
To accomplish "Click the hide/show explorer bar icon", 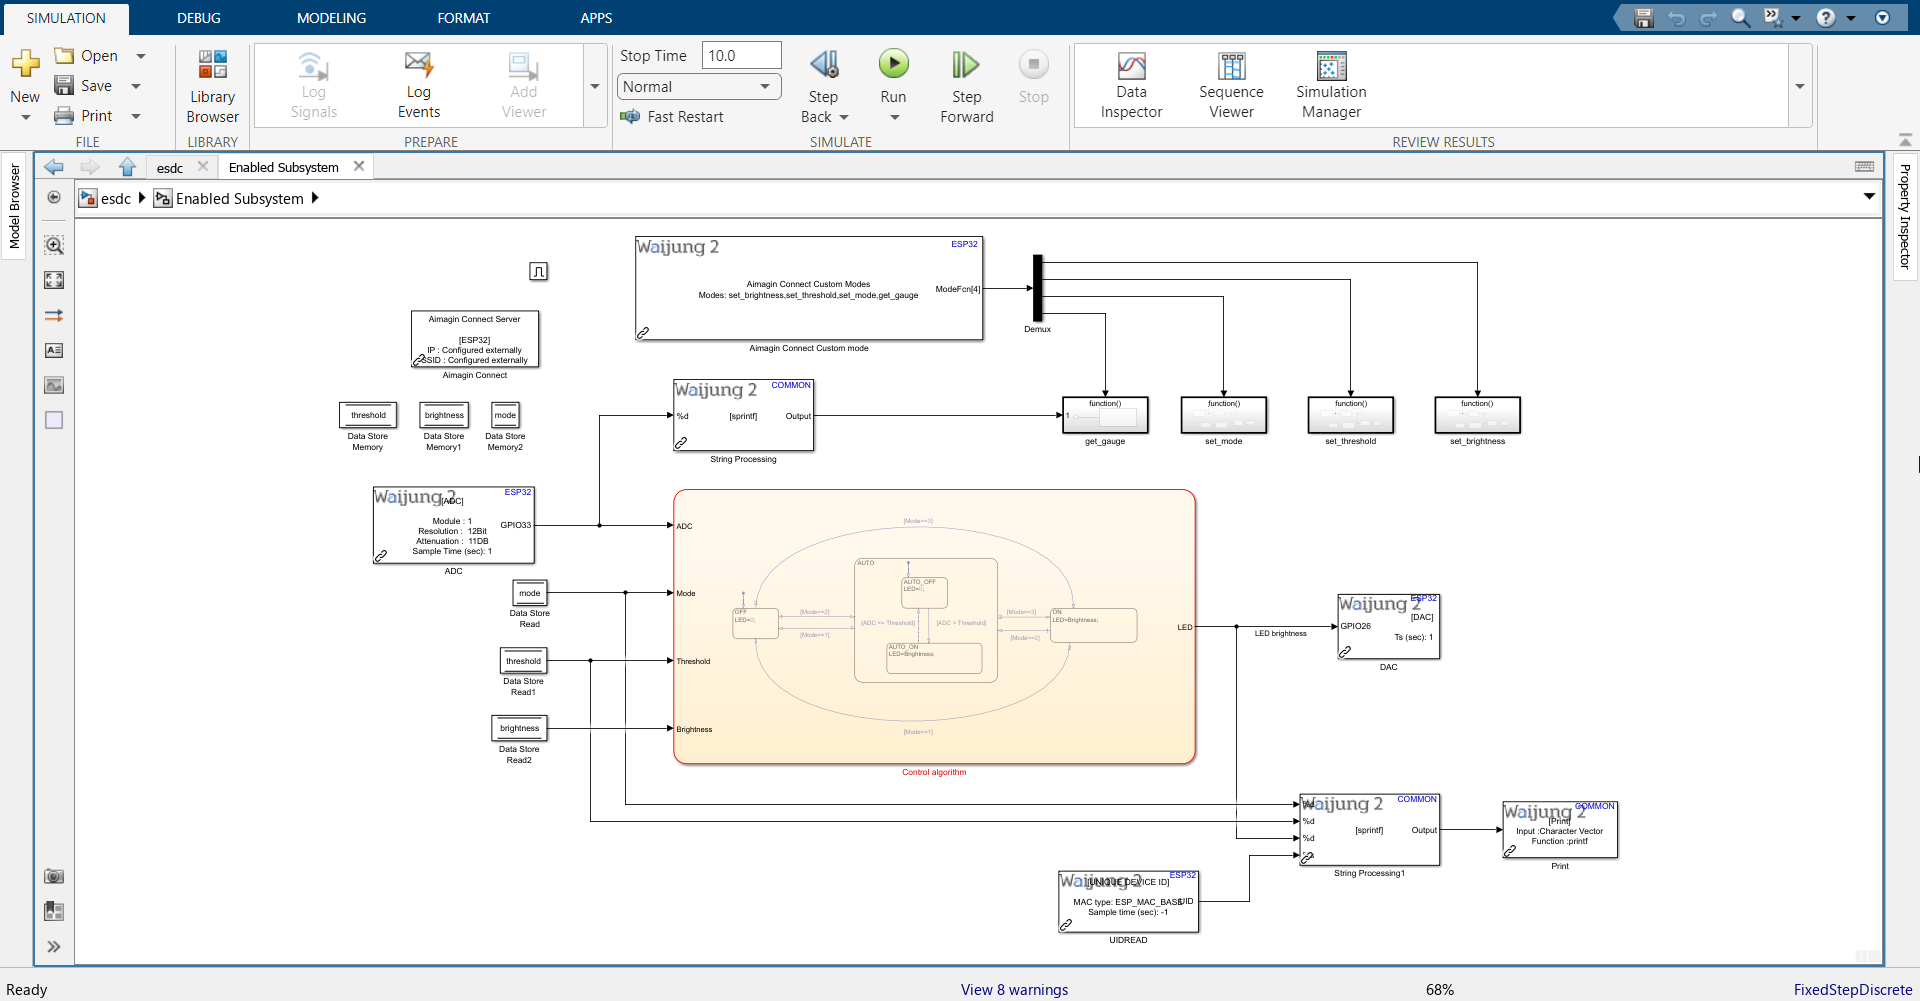I will coord(54,197).
